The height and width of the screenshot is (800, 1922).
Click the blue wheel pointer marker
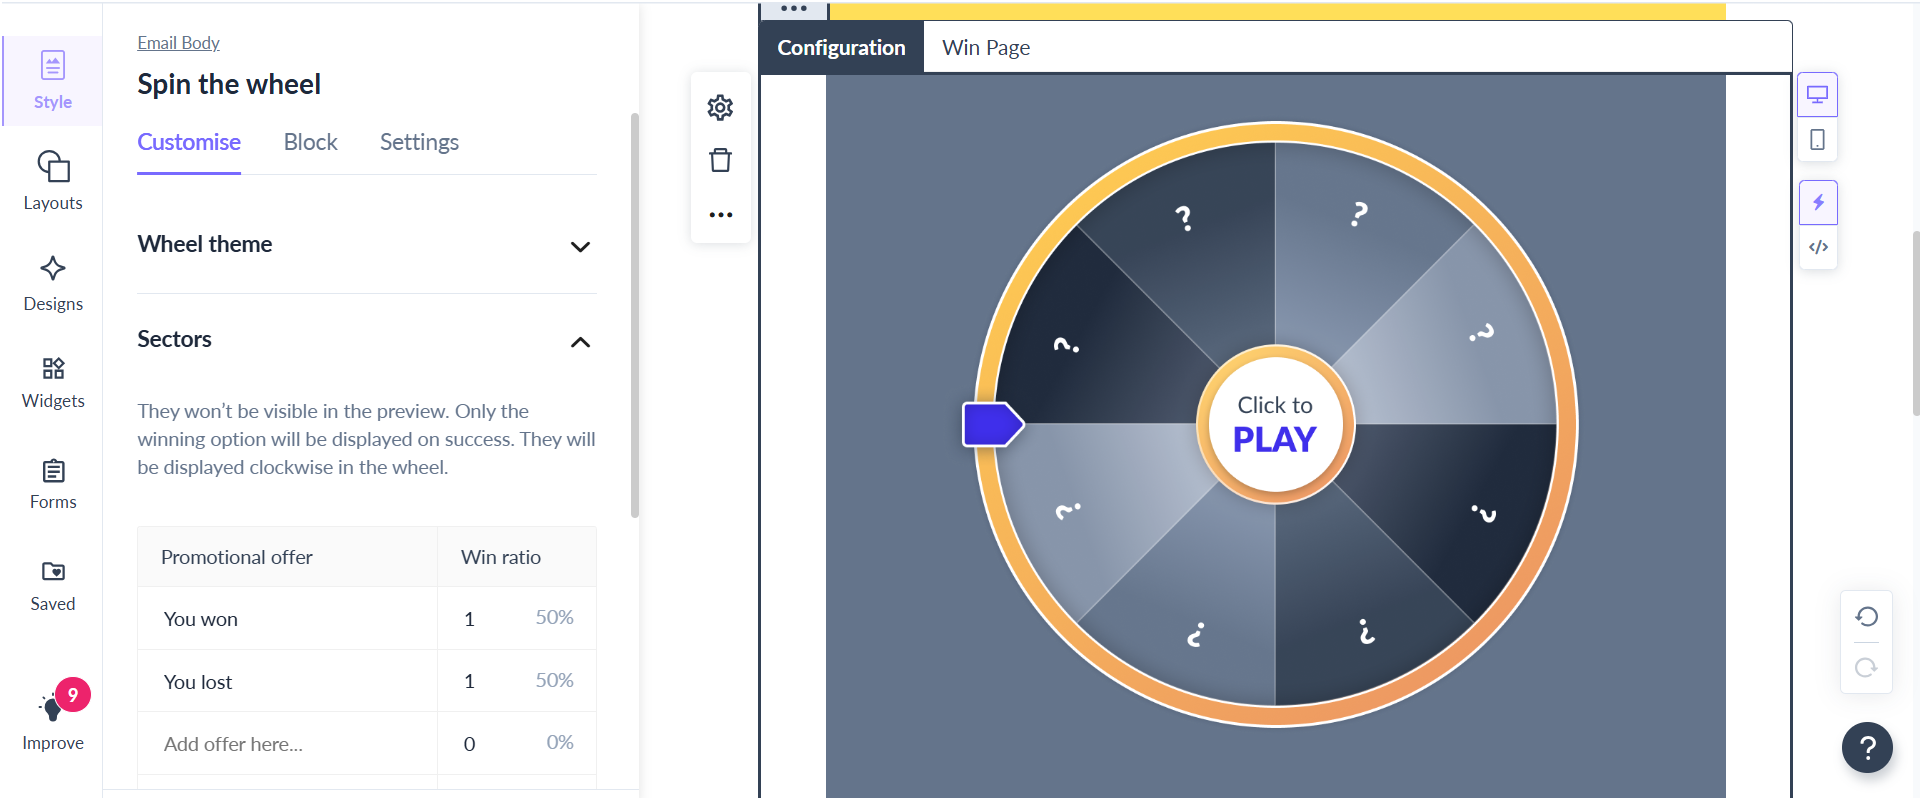click(x=993, y=424)
